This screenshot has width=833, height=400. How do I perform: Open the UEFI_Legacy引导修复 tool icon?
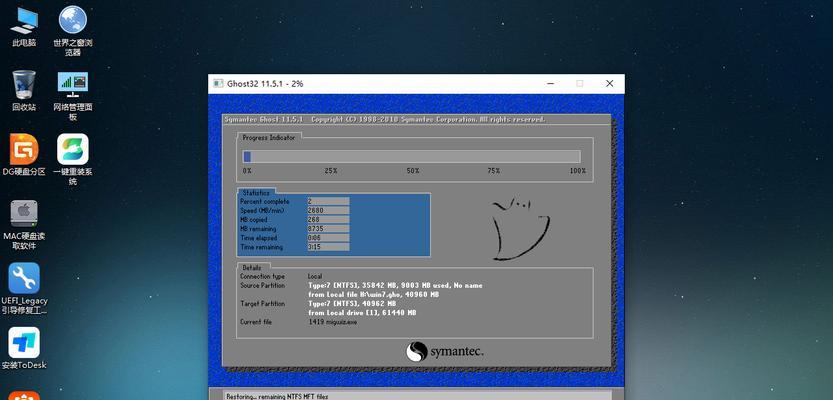click(x=24, y=288)
